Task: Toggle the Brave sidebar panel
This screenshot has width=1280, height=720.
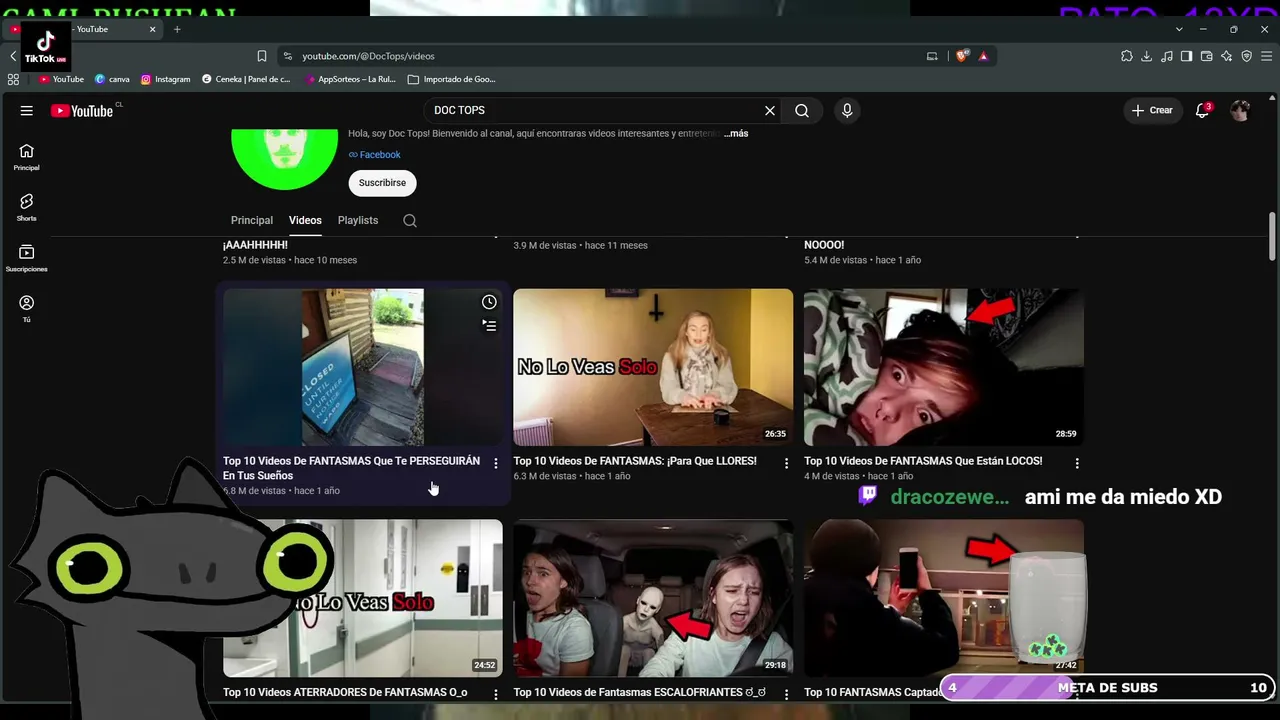Action: pos(1187,56)
